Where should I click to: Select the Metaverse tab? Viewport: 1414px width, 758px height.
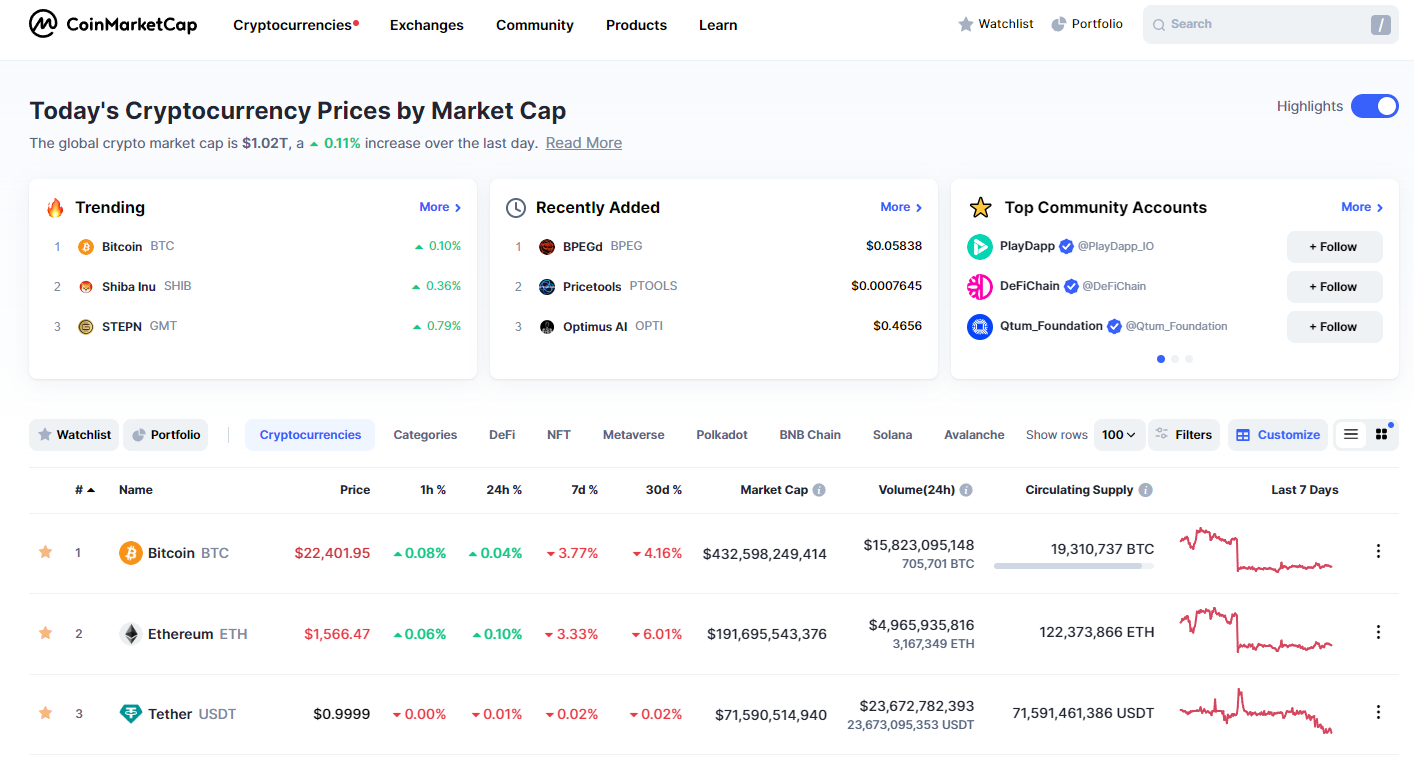click(x=634, y=435)
